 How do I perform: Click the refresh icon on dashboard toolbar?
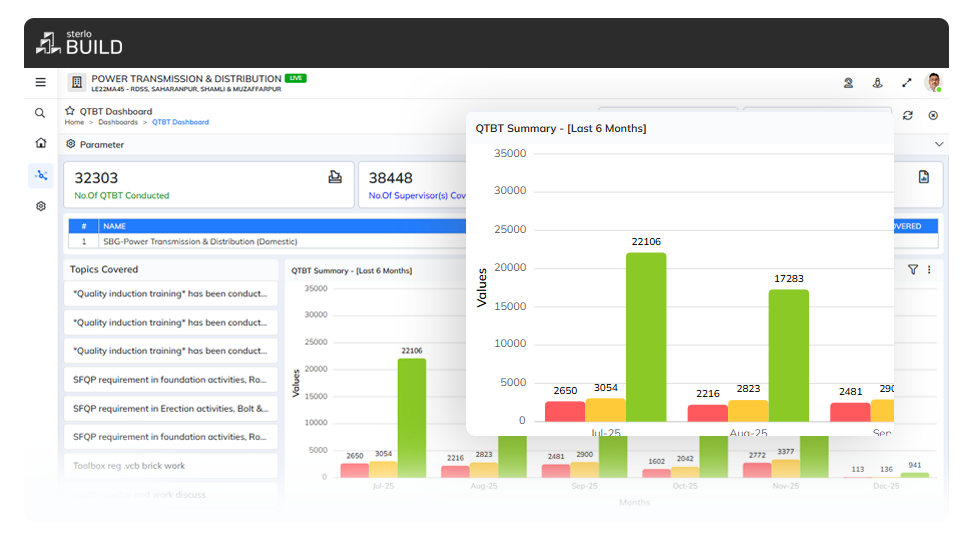[x=908, y=115]
